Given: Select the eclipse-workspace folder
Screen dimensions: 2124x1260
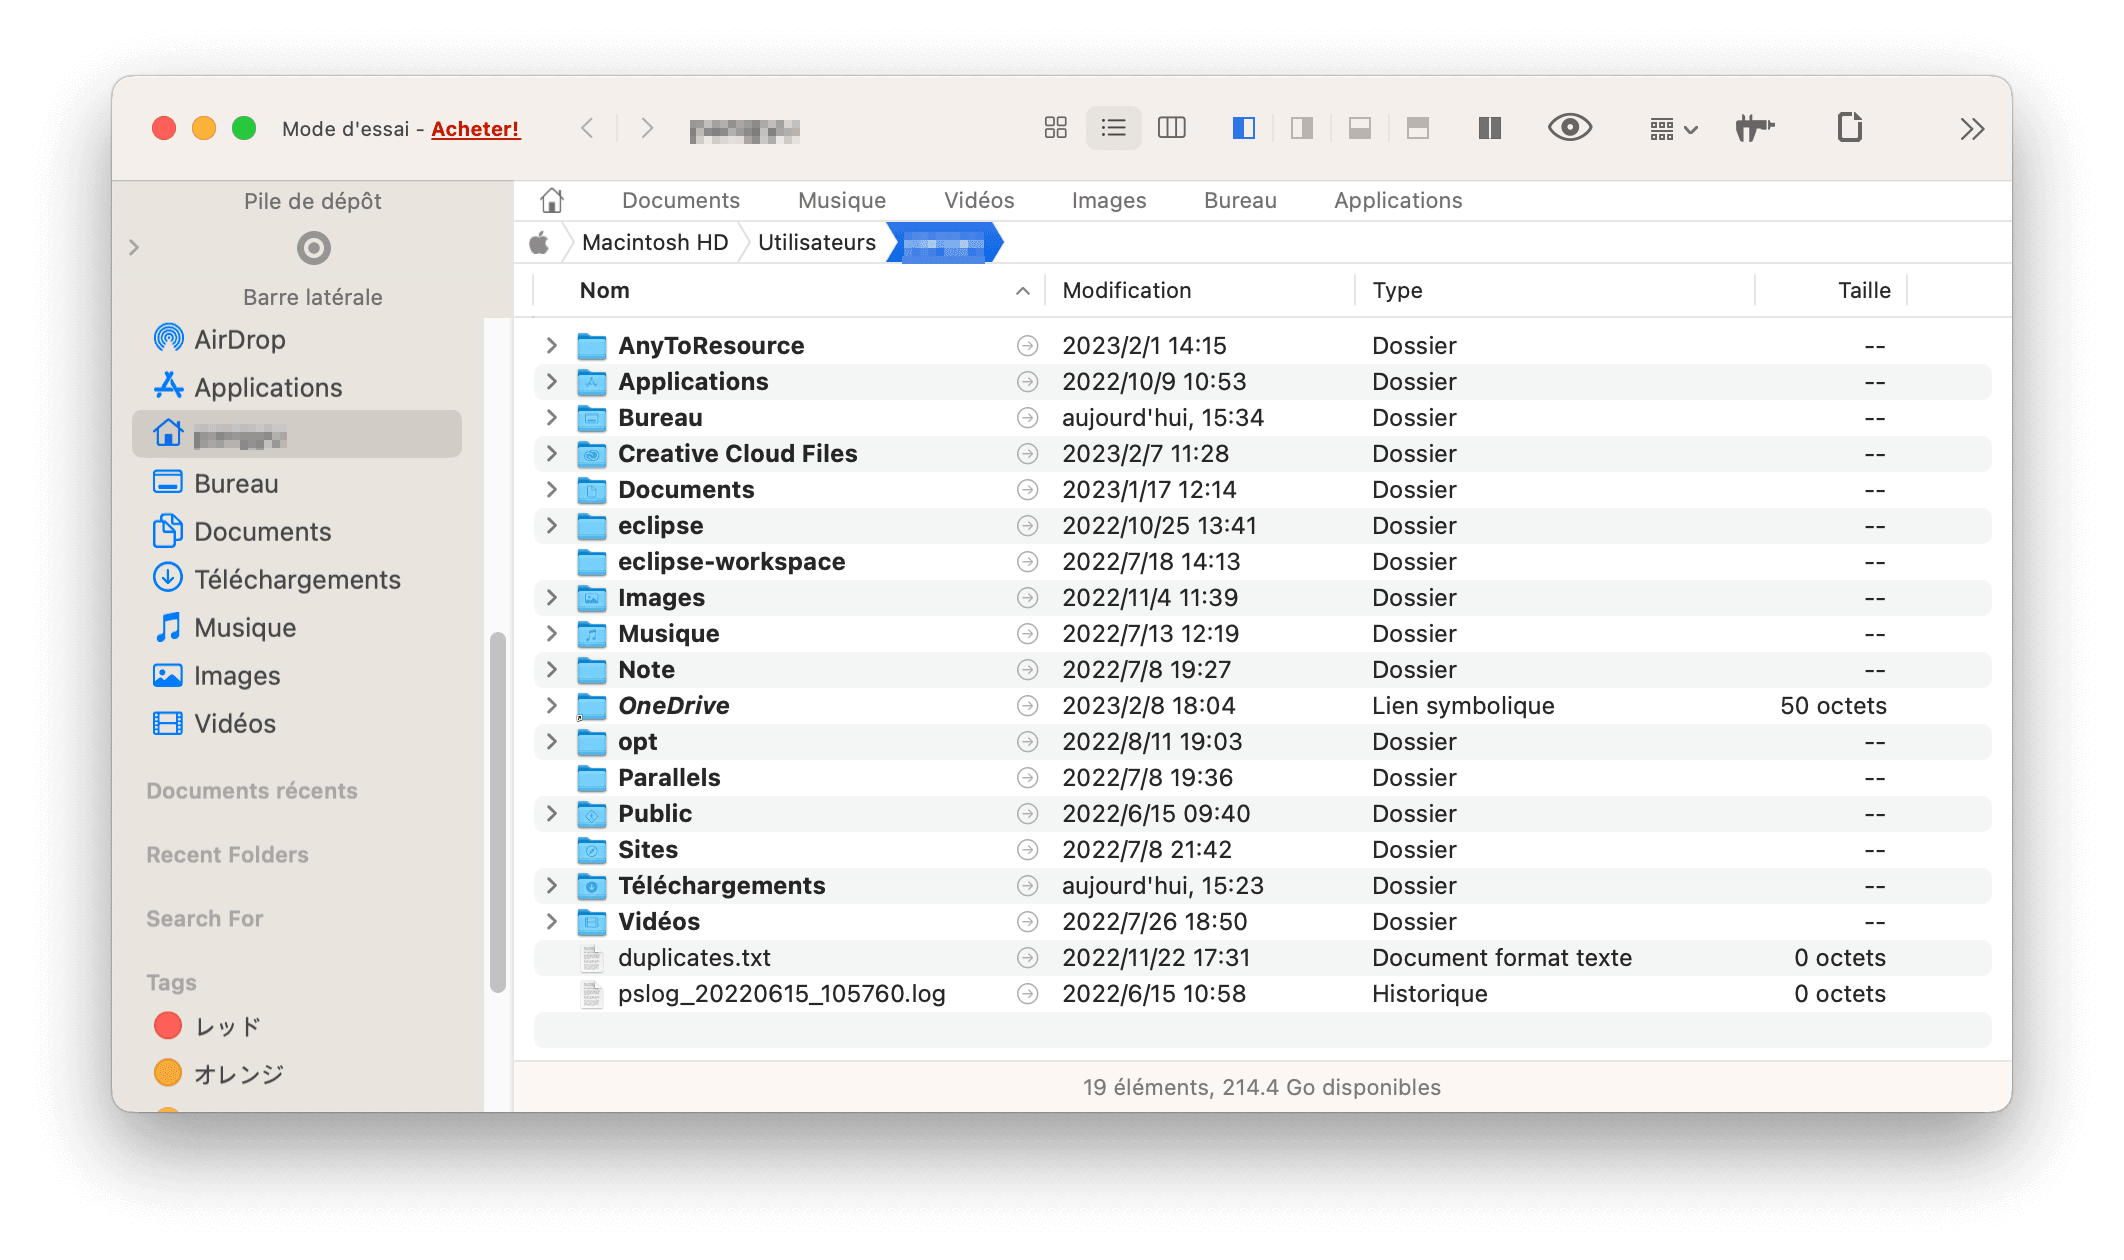Looking at the screenshot, I should (1262, 561).
